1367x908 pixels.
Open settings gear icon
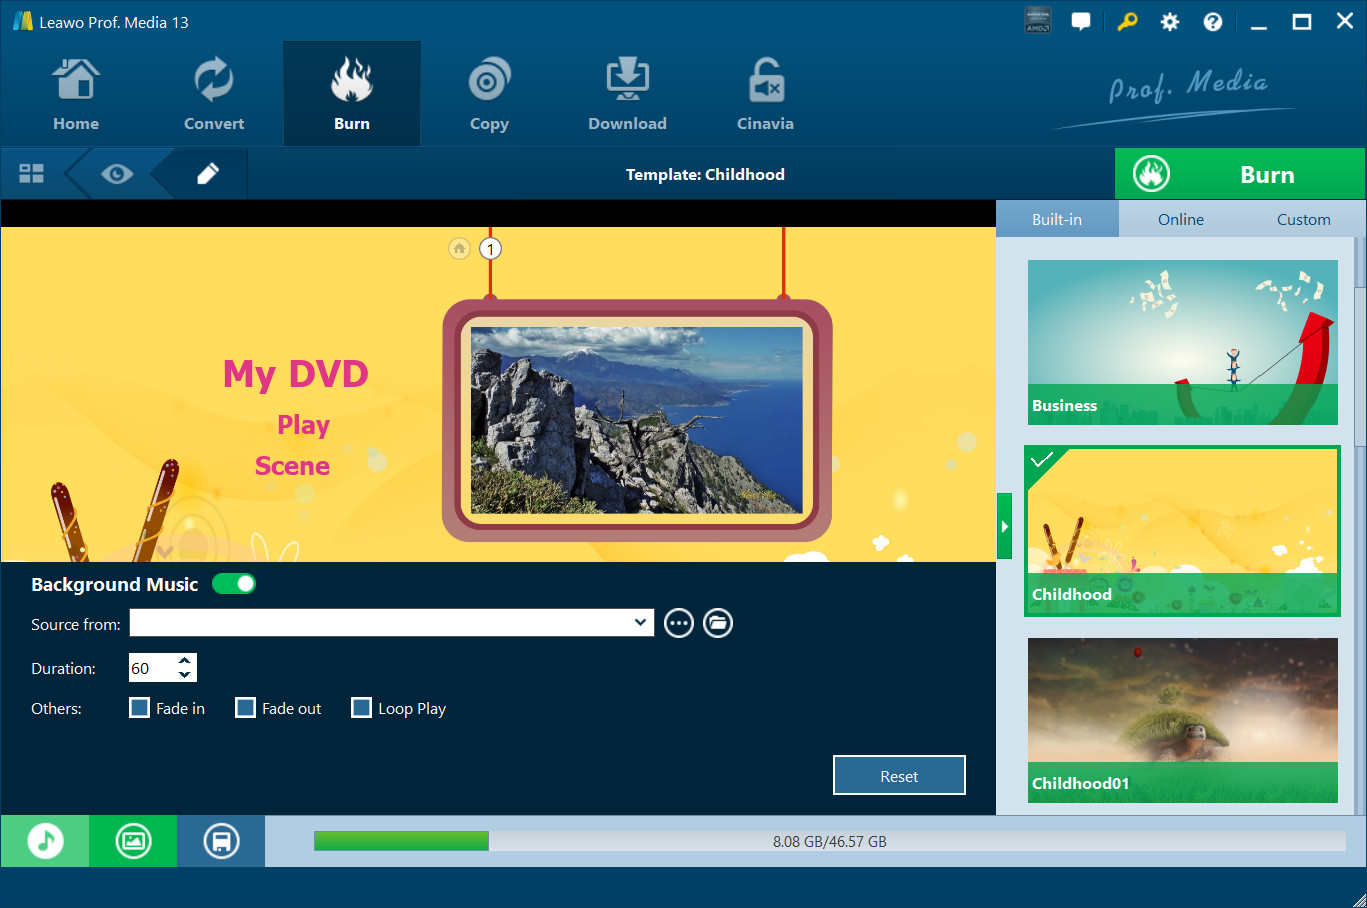tap(1170, 22)
